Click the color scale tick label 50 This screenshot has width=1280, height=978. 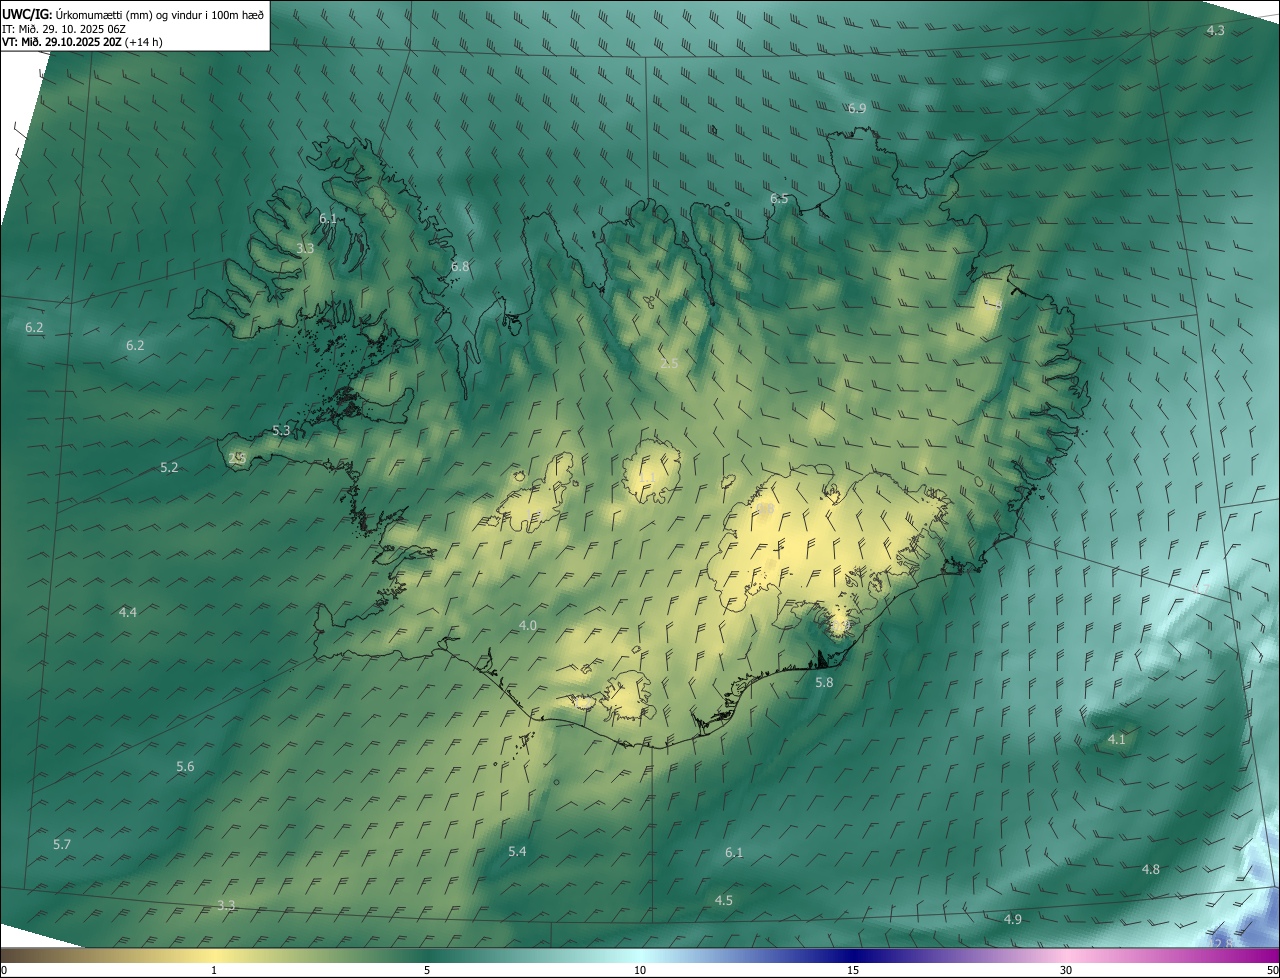pos(1272,970)
